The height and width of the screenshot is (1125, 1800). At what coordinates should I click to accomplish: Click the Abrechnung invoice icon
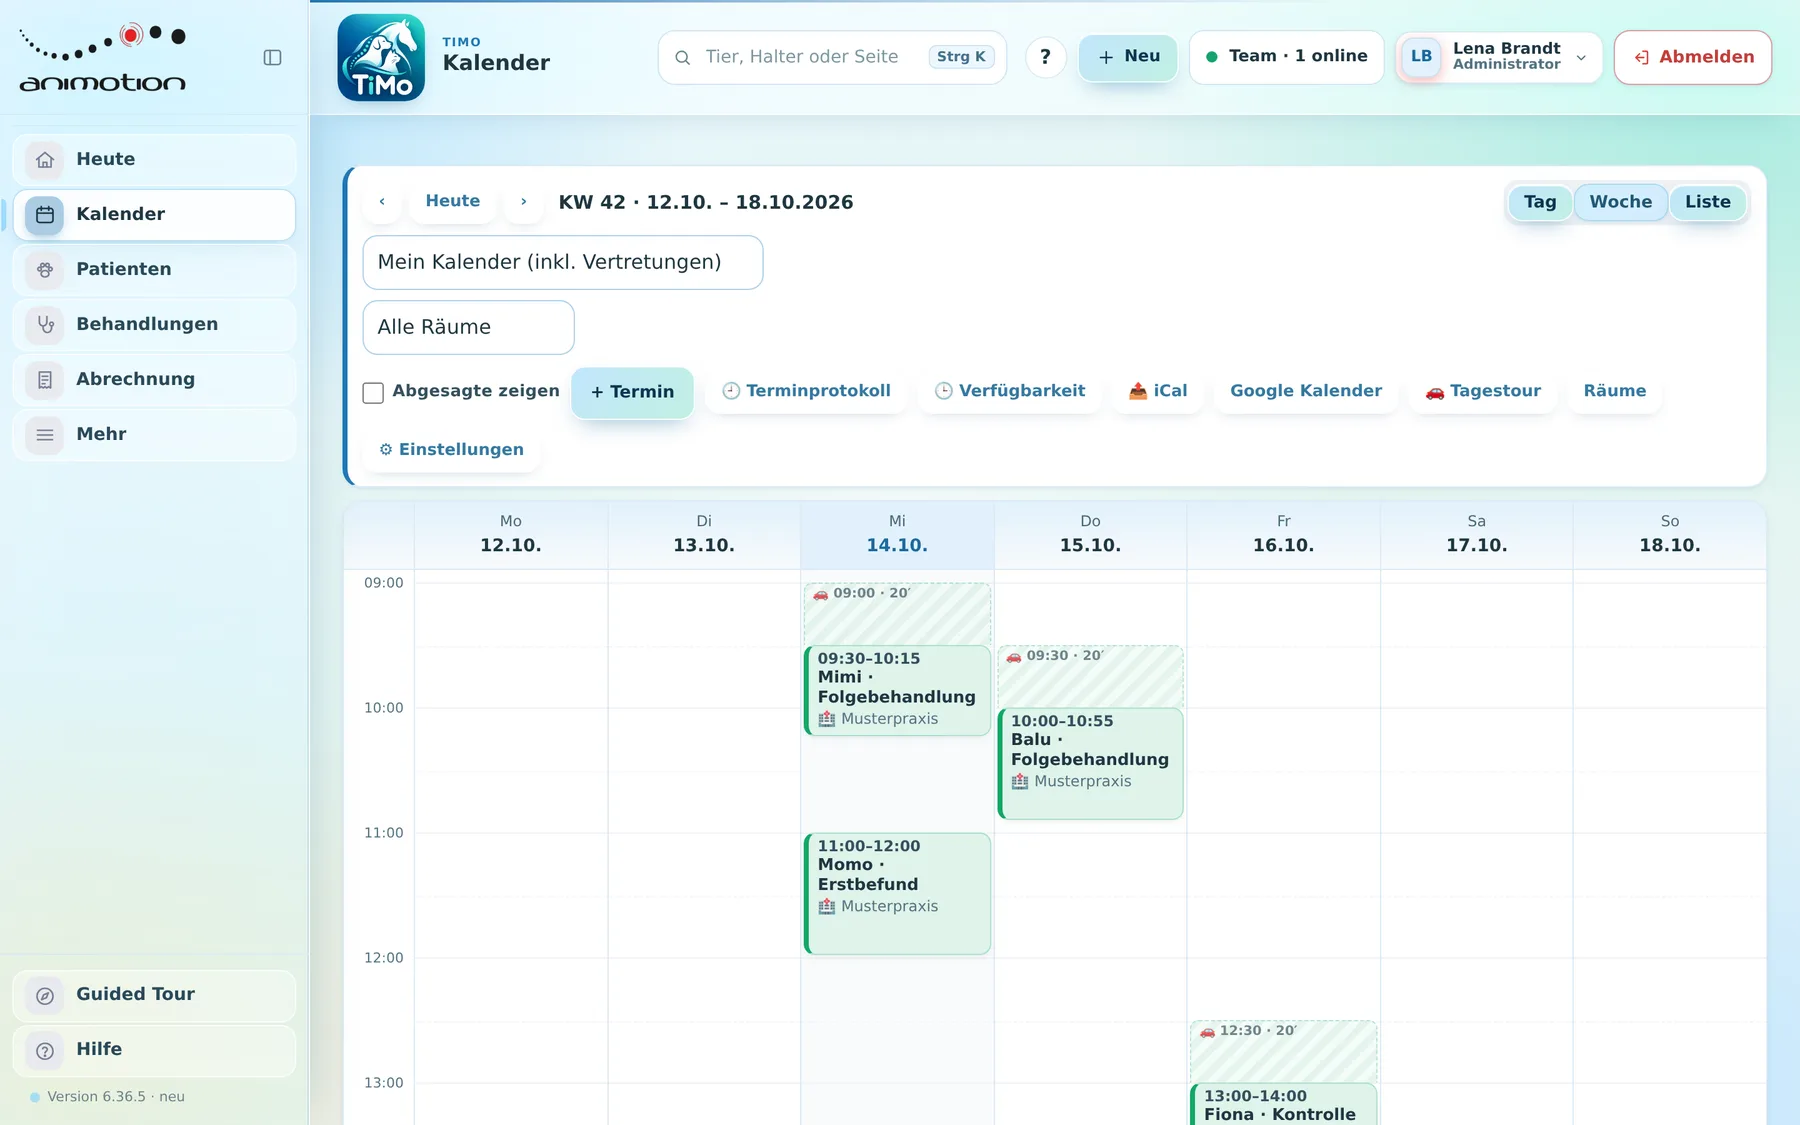click(x=44, y=380)
